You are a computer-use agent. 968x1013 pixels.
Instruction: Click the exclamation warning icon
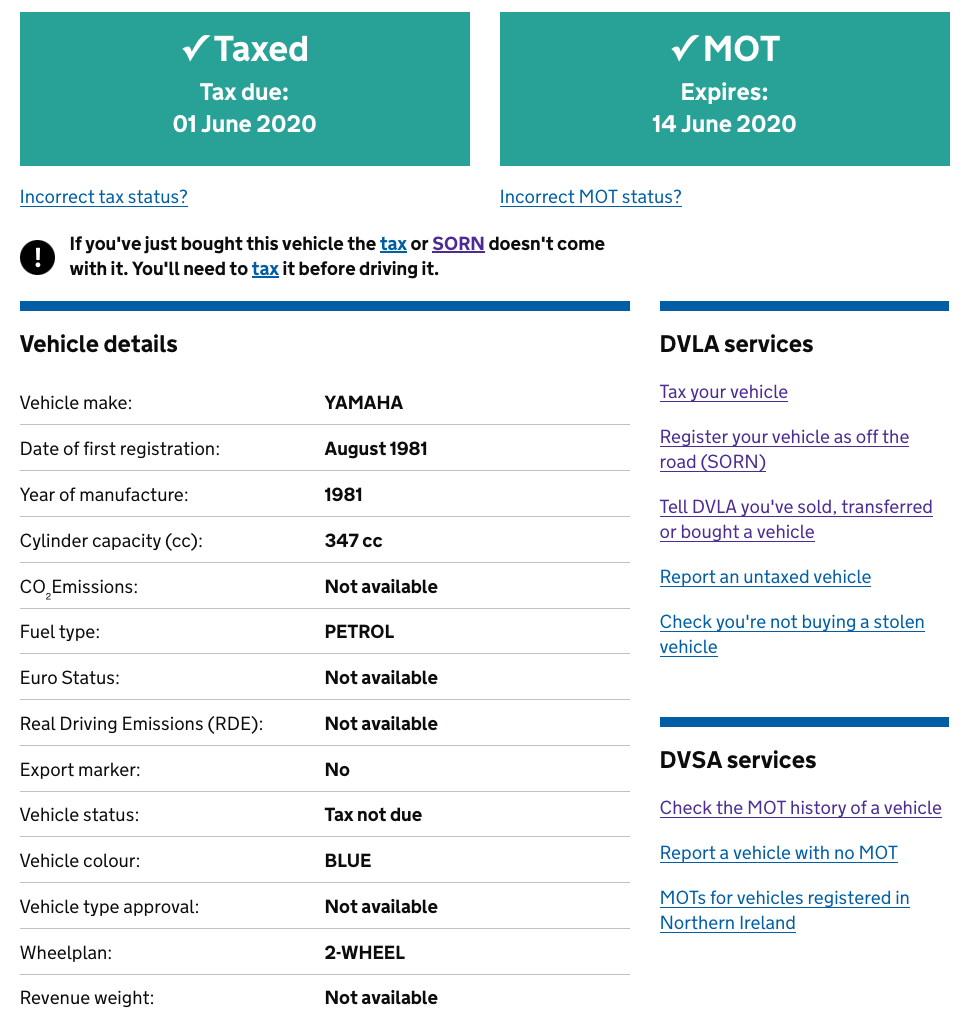(x=37, y=257)
